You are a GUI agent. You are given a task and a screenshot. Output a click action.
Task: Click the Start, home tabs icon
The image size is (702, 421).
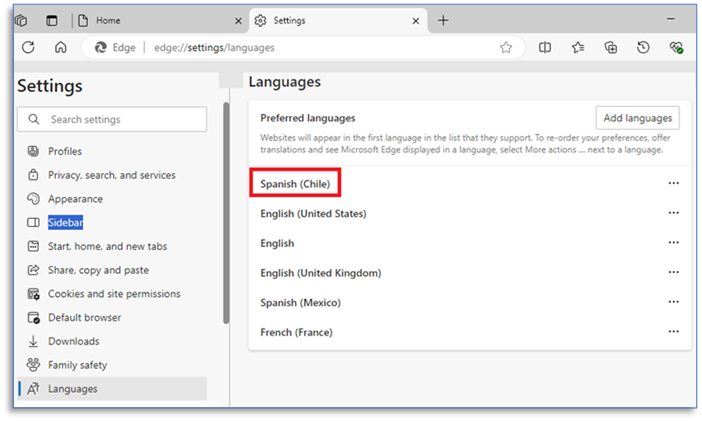point(34,246)
